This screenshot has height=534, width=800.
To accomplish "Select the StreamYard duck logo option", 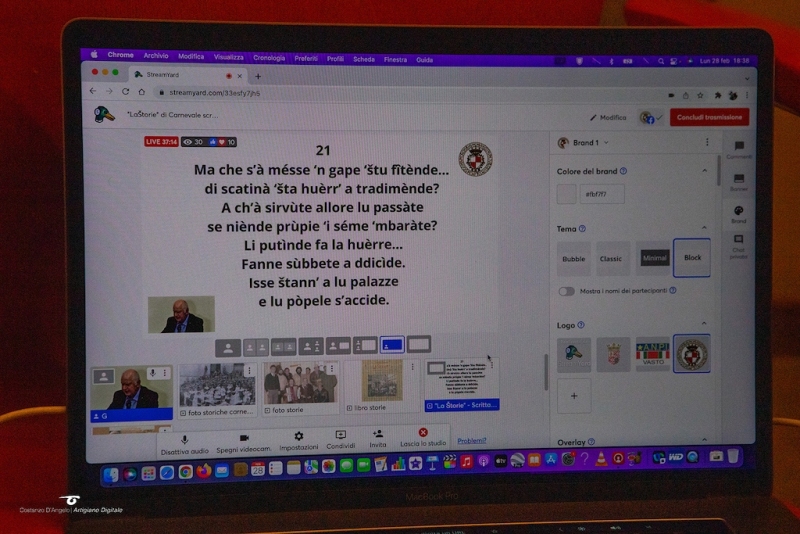I will click(x=574, y=355).
